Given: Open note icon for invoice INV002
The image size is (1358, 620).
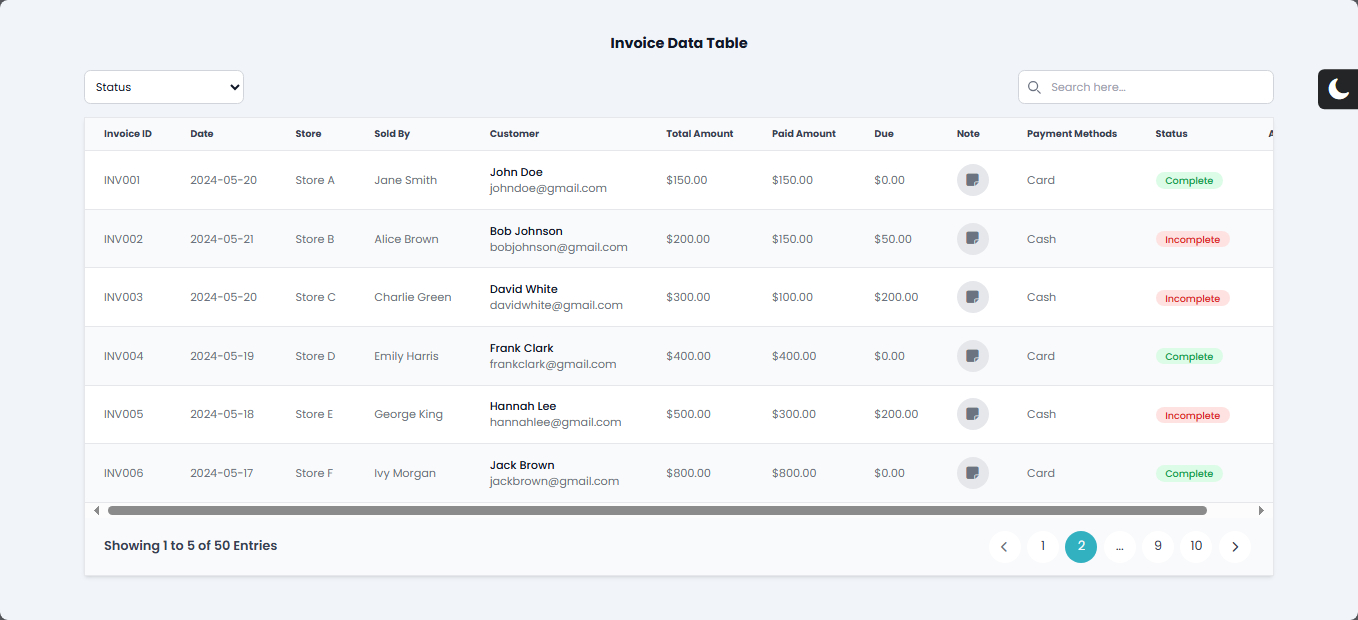Looking at the screenshot, I should (x=972, y=239).
